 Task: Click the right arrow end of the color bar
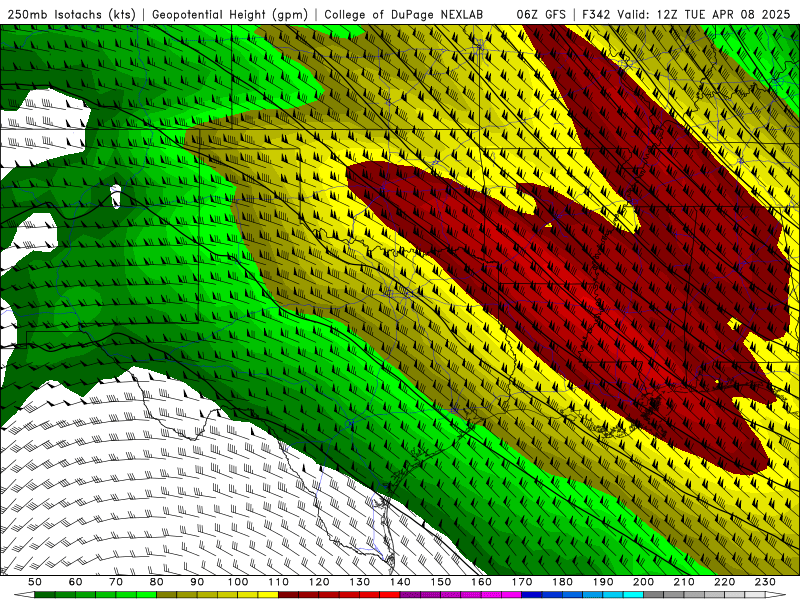pyautogui.click(x=776, y=594)
